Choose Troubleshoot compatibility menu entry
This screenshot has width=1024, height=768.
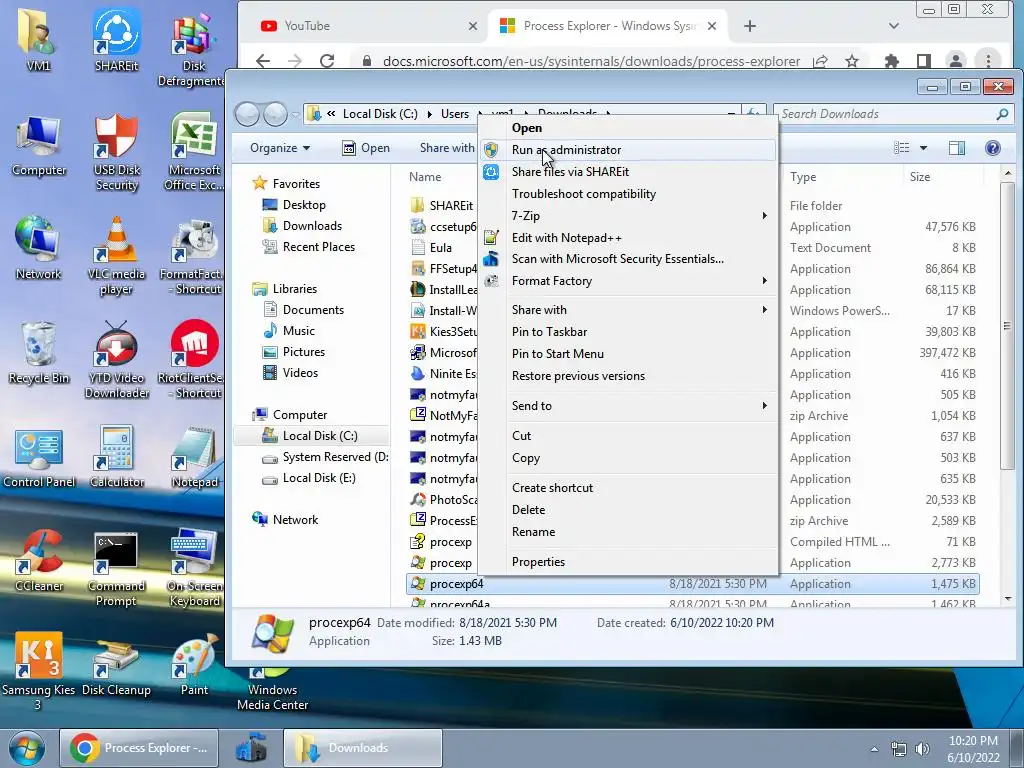pos(627,194)
